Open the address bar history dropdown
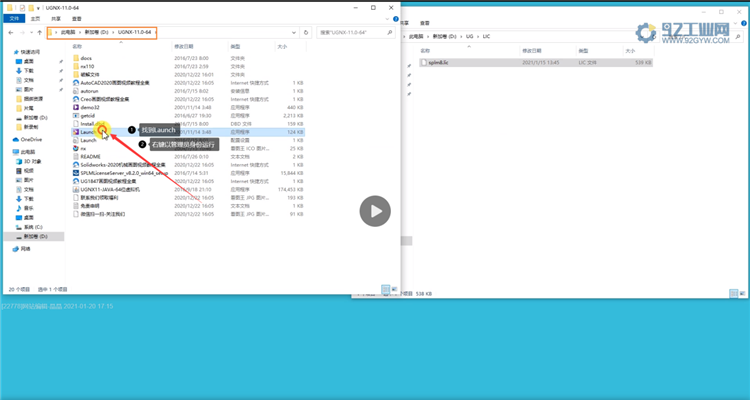750x400 pixels. pyautogui.click(x=294, y=33)
